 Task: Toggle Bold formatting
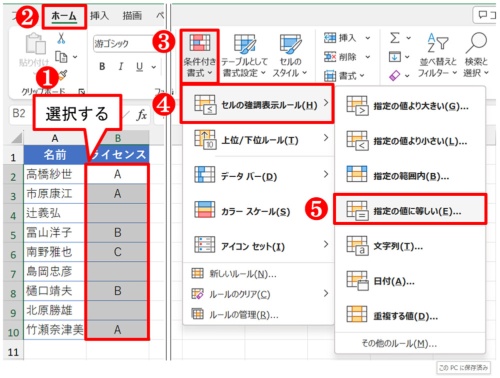[102, 67]
